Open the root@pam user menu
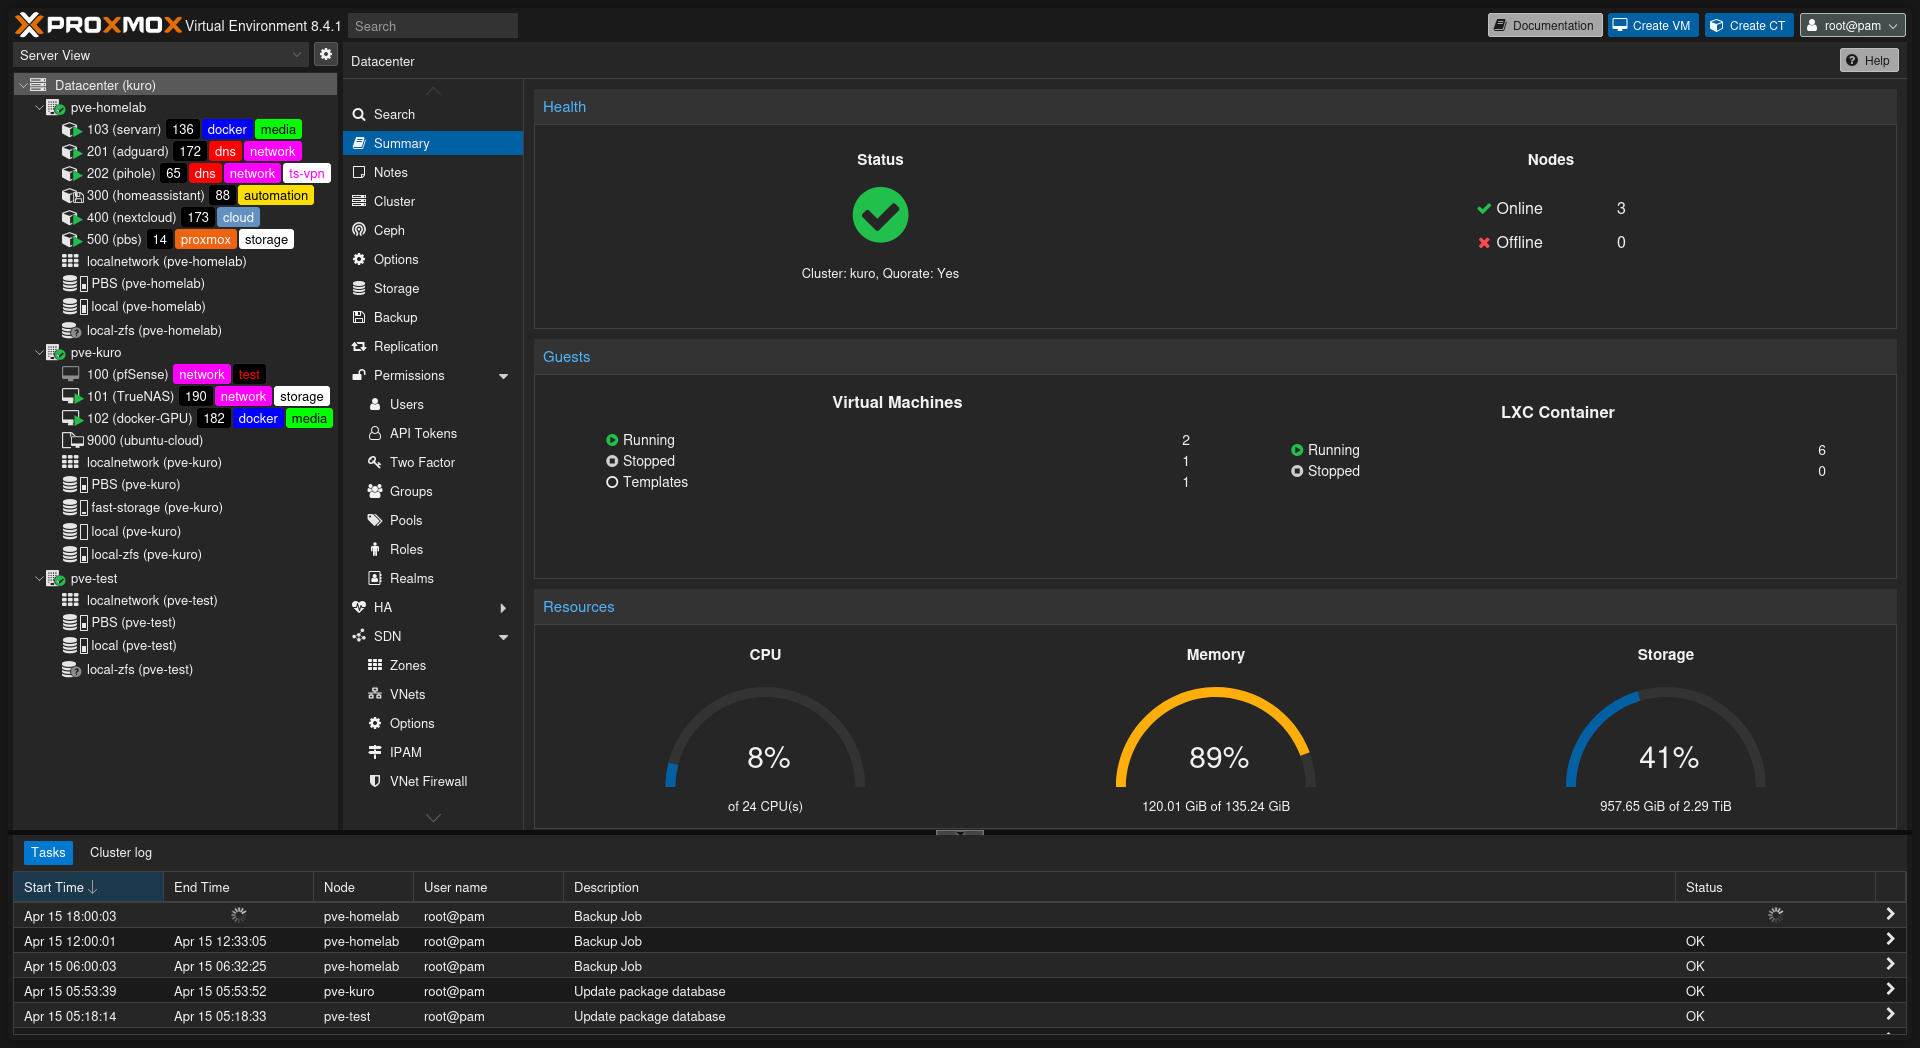The width and height of the screenshot is (1920, 1048). (x=1851, y=25)
